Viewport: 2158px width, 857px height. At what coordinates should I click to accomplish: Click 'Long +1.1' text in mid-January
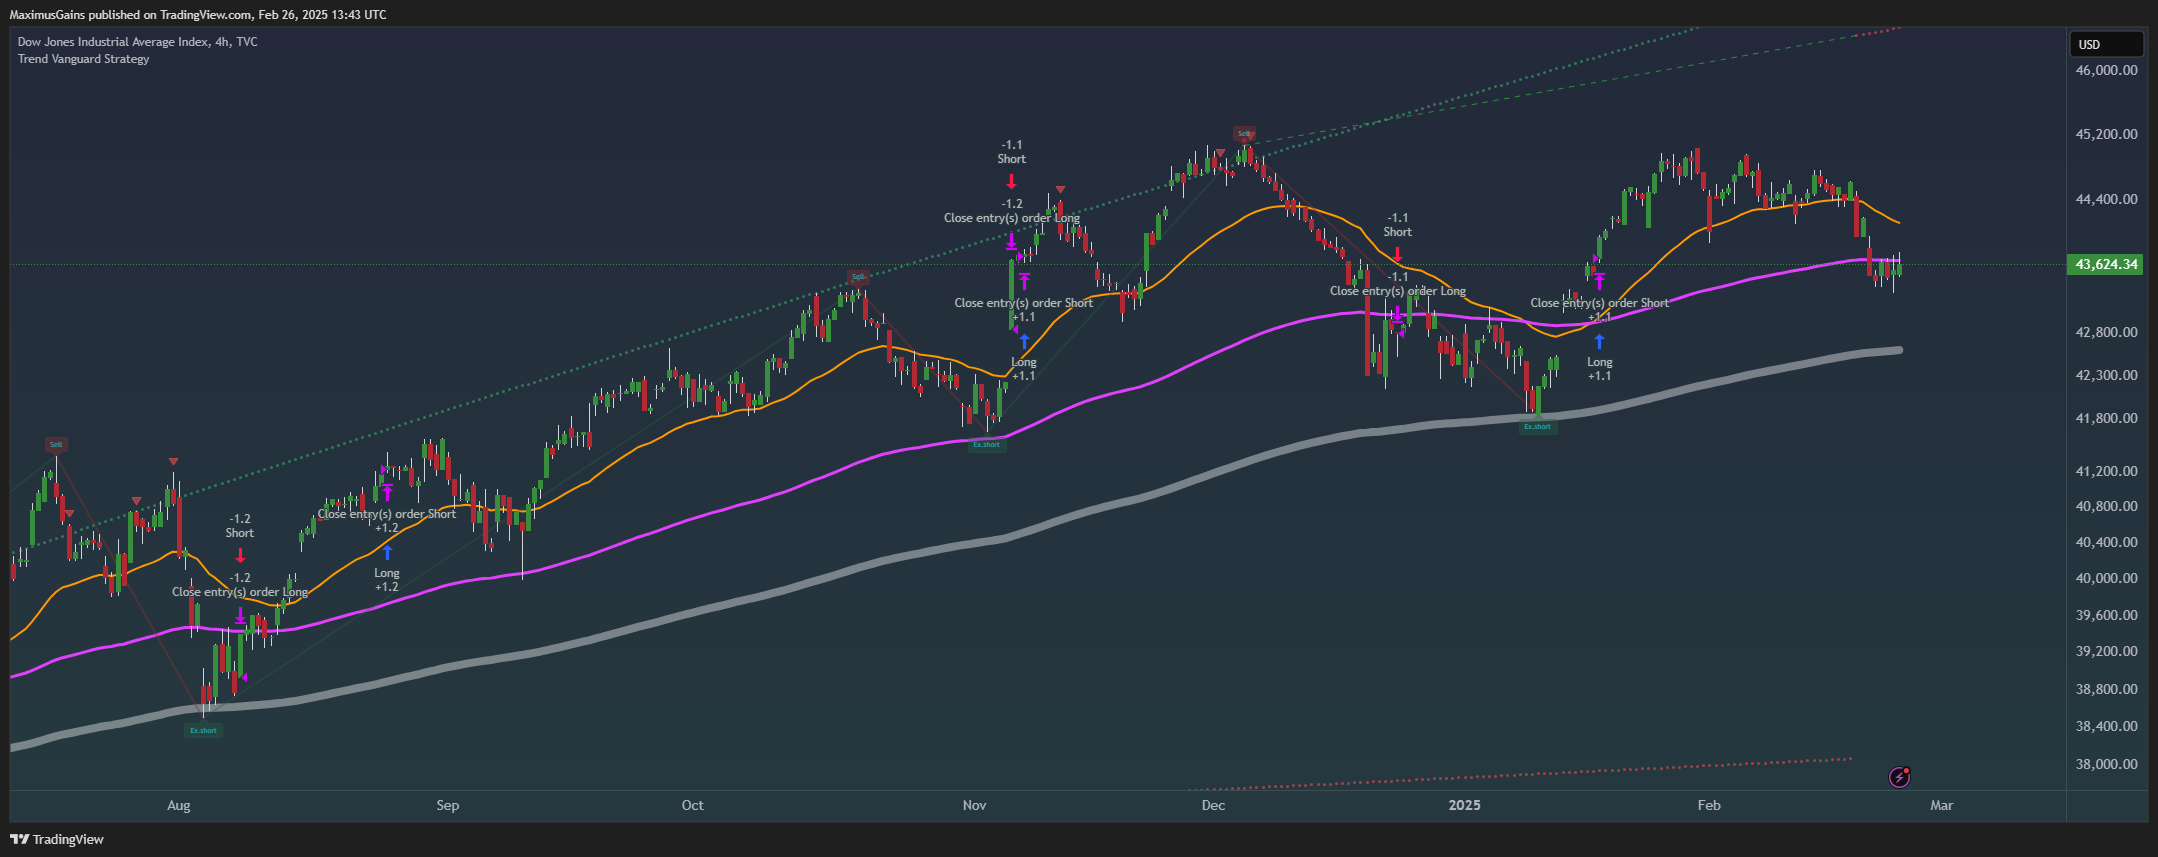(x=1599, y=369)
